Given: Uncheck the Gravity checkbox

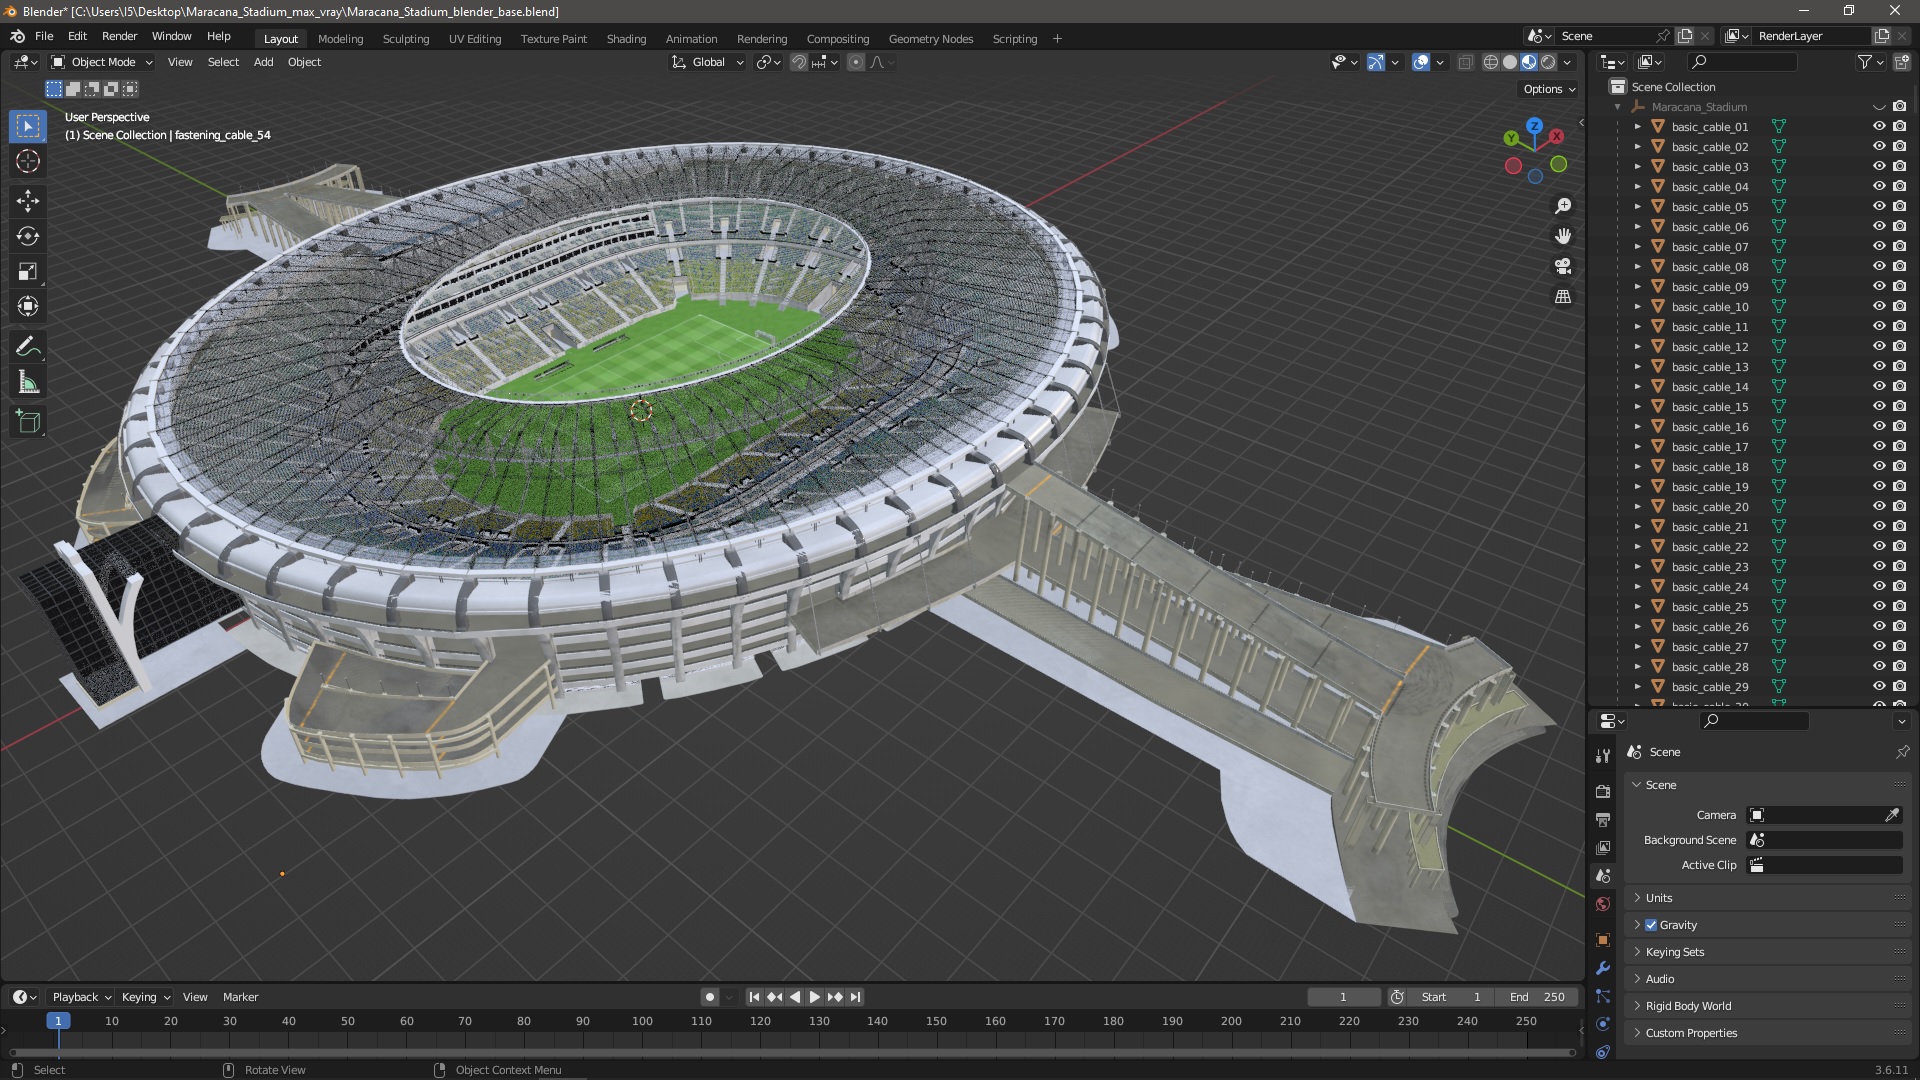Looking at the screenshot, I should 1651,925.
